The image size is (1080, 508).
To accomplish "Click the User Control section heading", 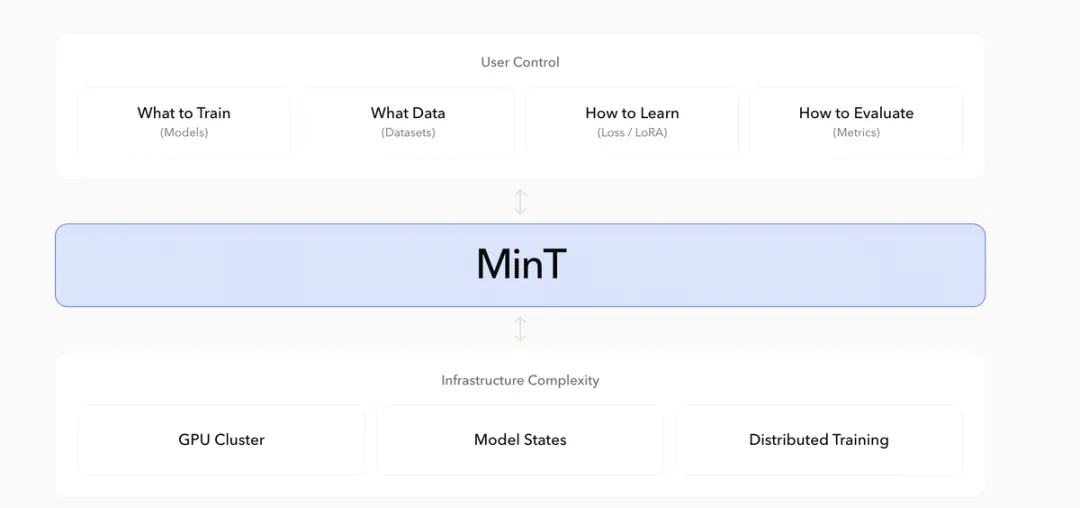I will (520, 62).
